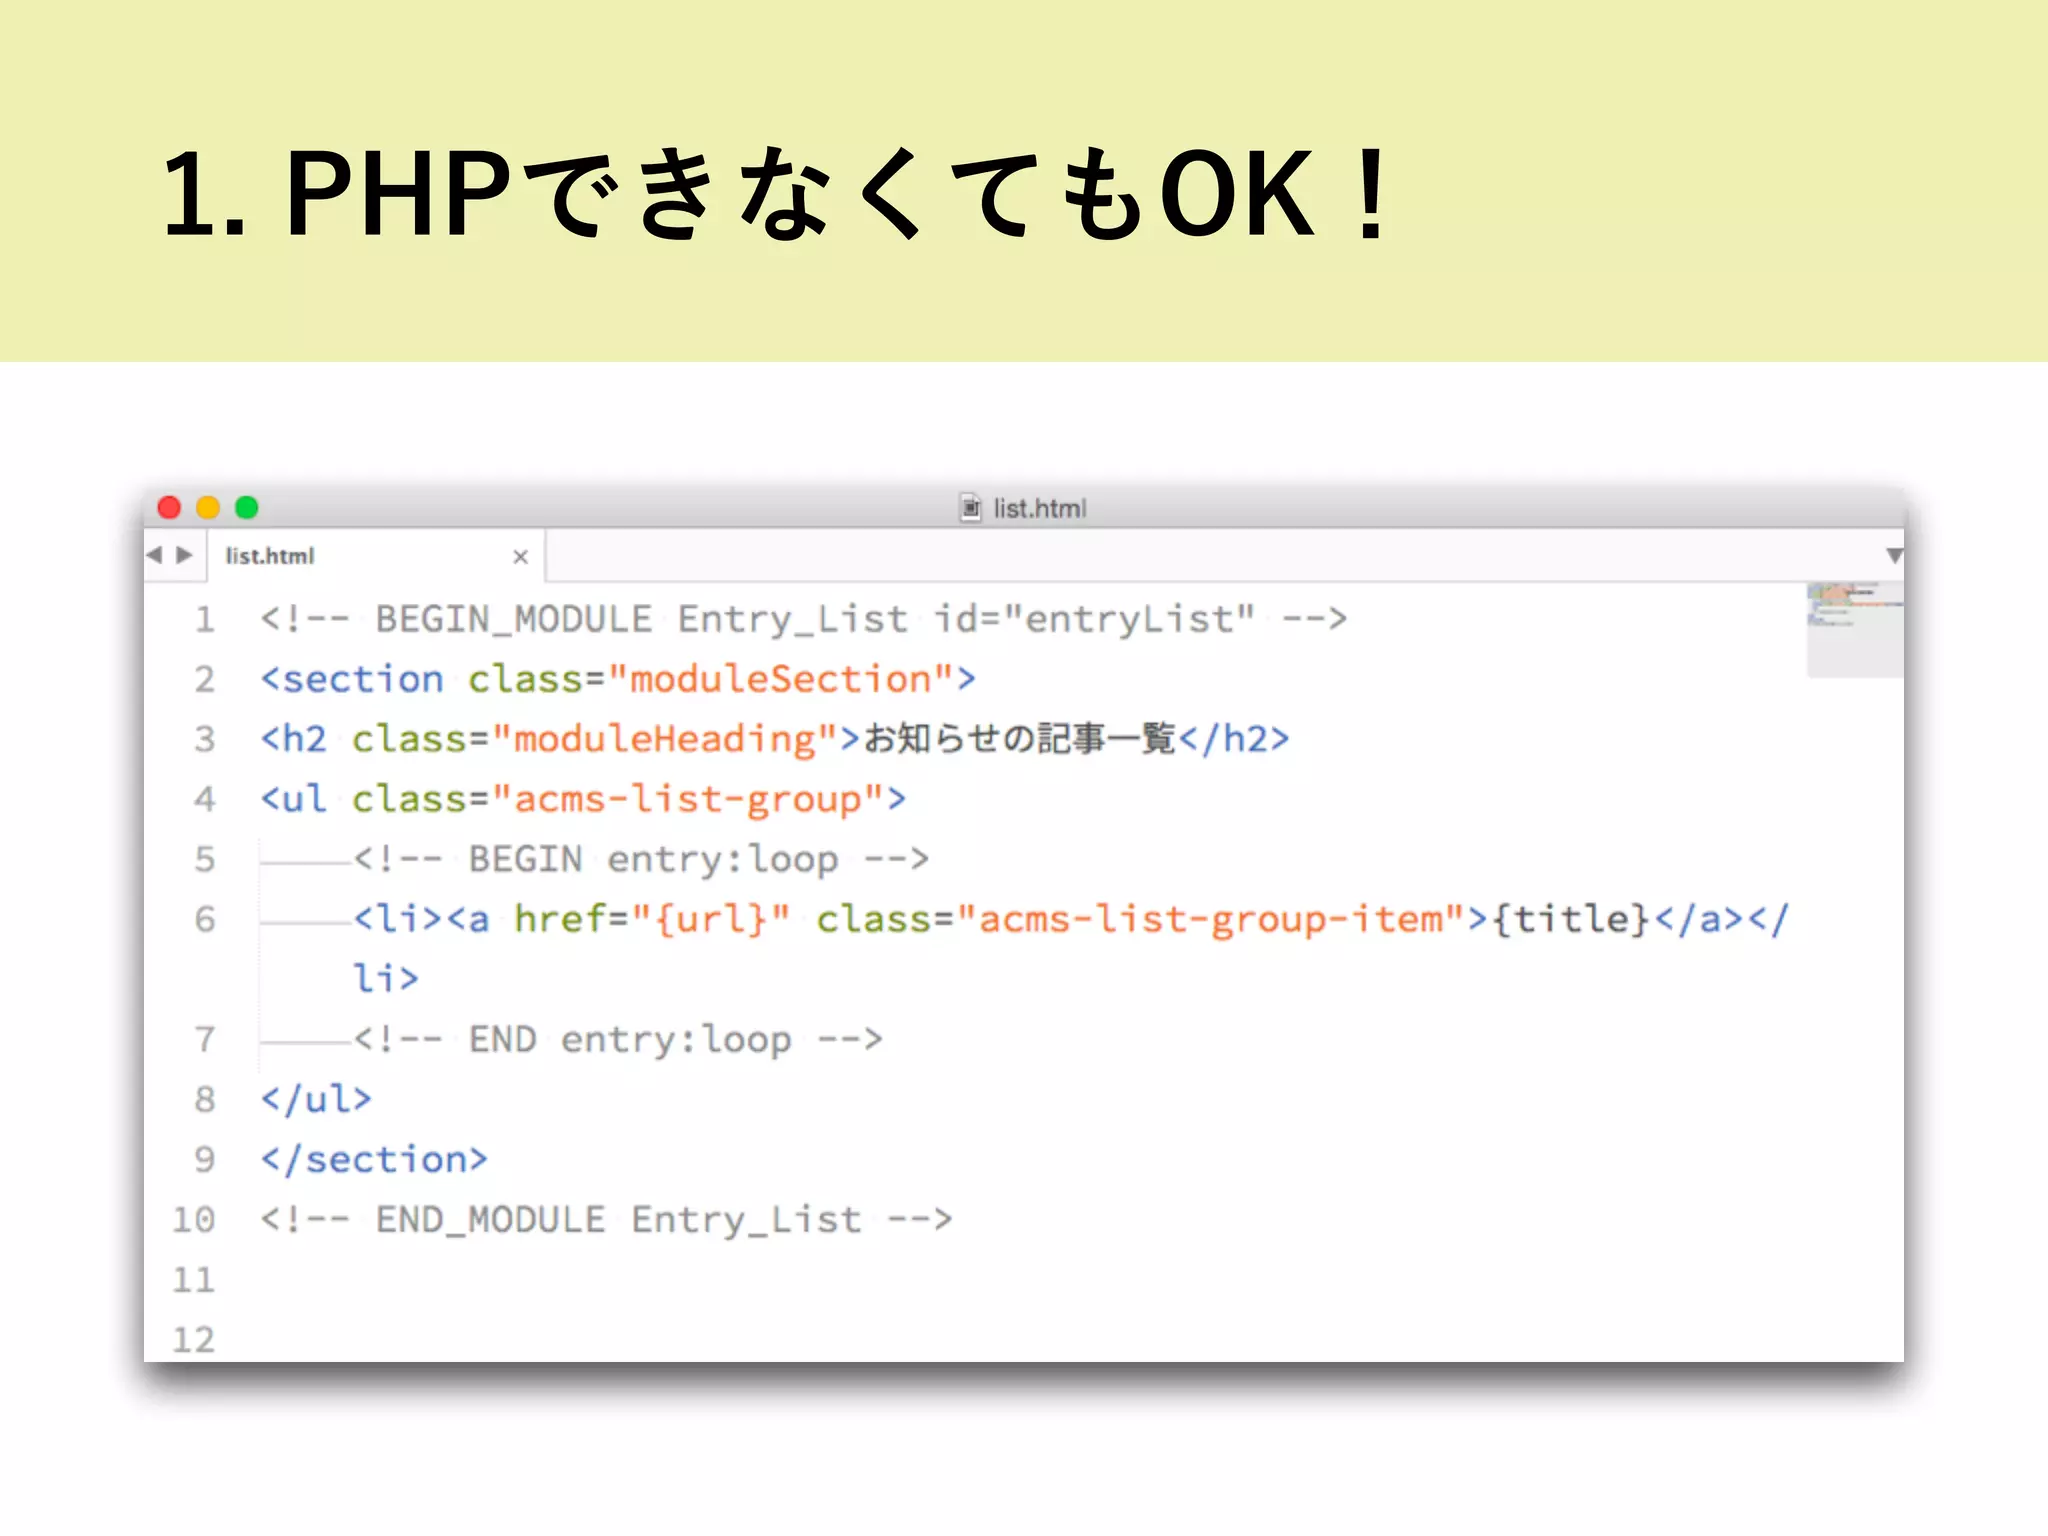Click line number 1 in gutter
Viewport: 2048px width, 1536px height.
pos(205,619)
